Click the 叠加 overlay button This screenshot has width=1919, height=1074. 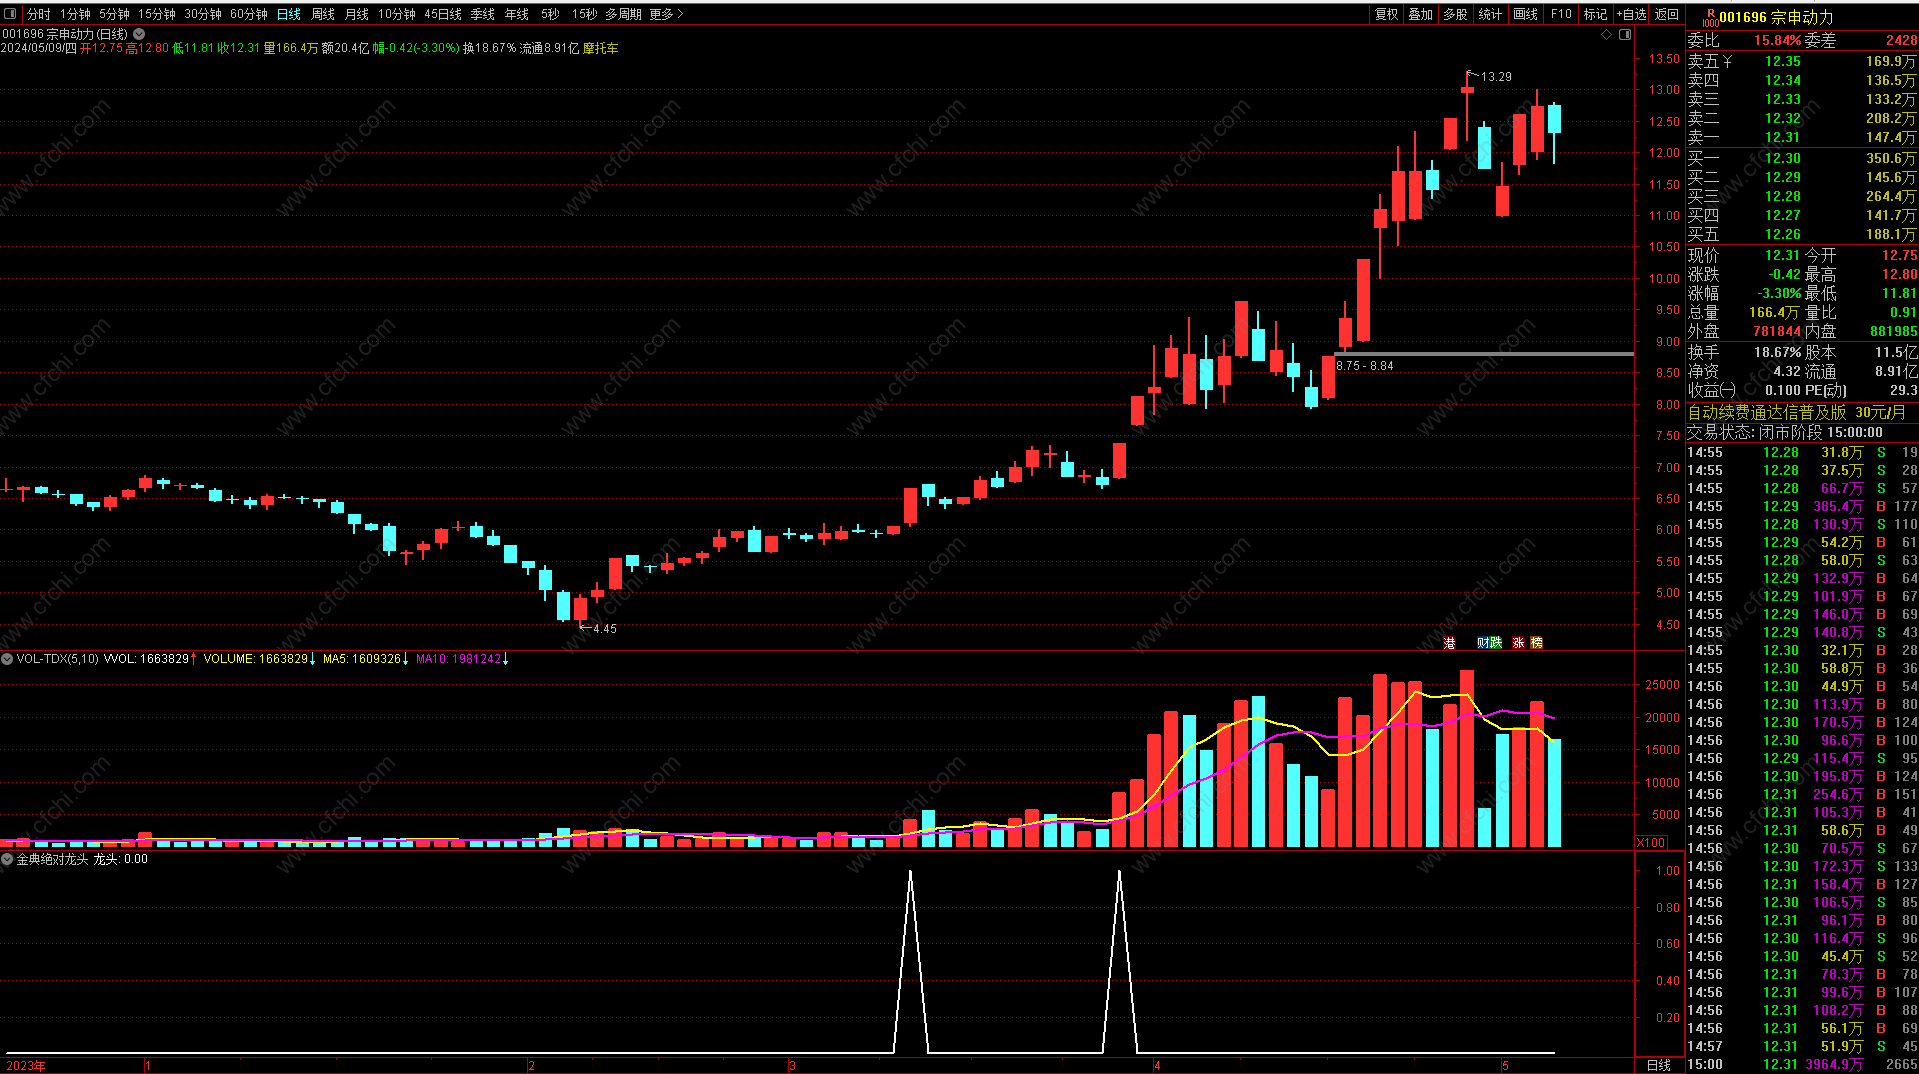[x=1420, y=14]
